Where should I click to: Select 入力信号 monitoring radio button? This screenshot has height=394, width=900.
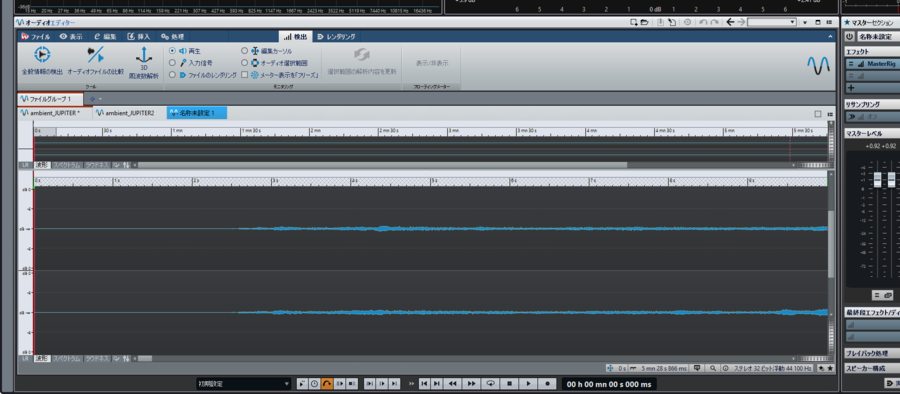tap(172, 63)
